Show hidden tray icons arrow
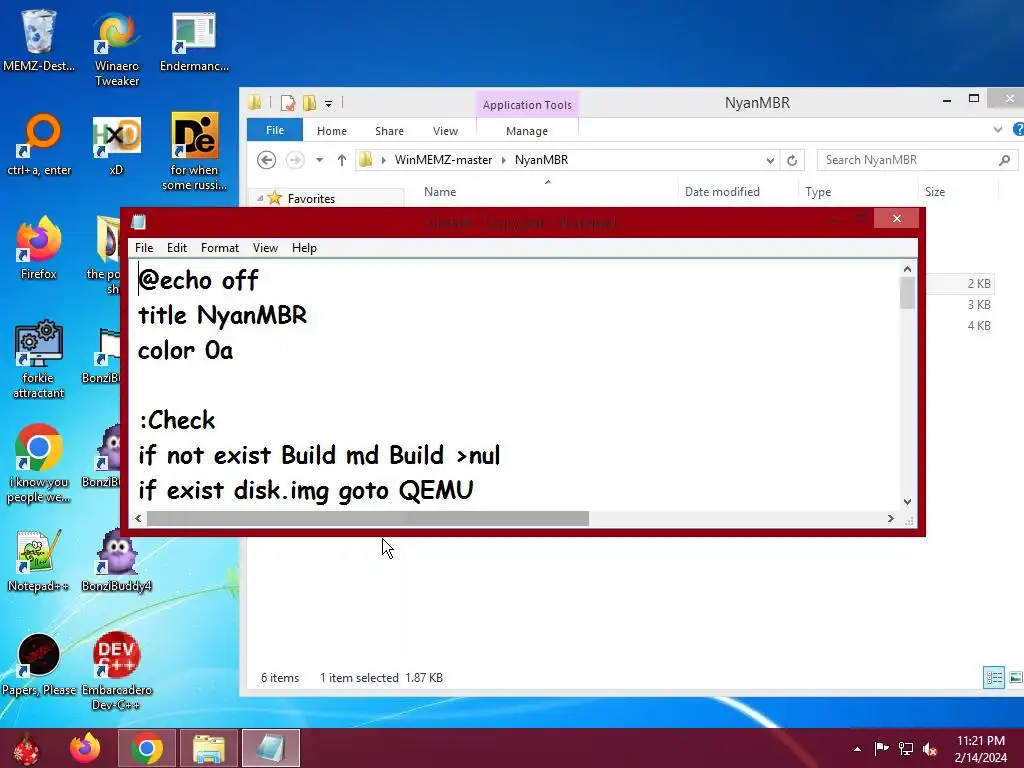 coord(857,749)
